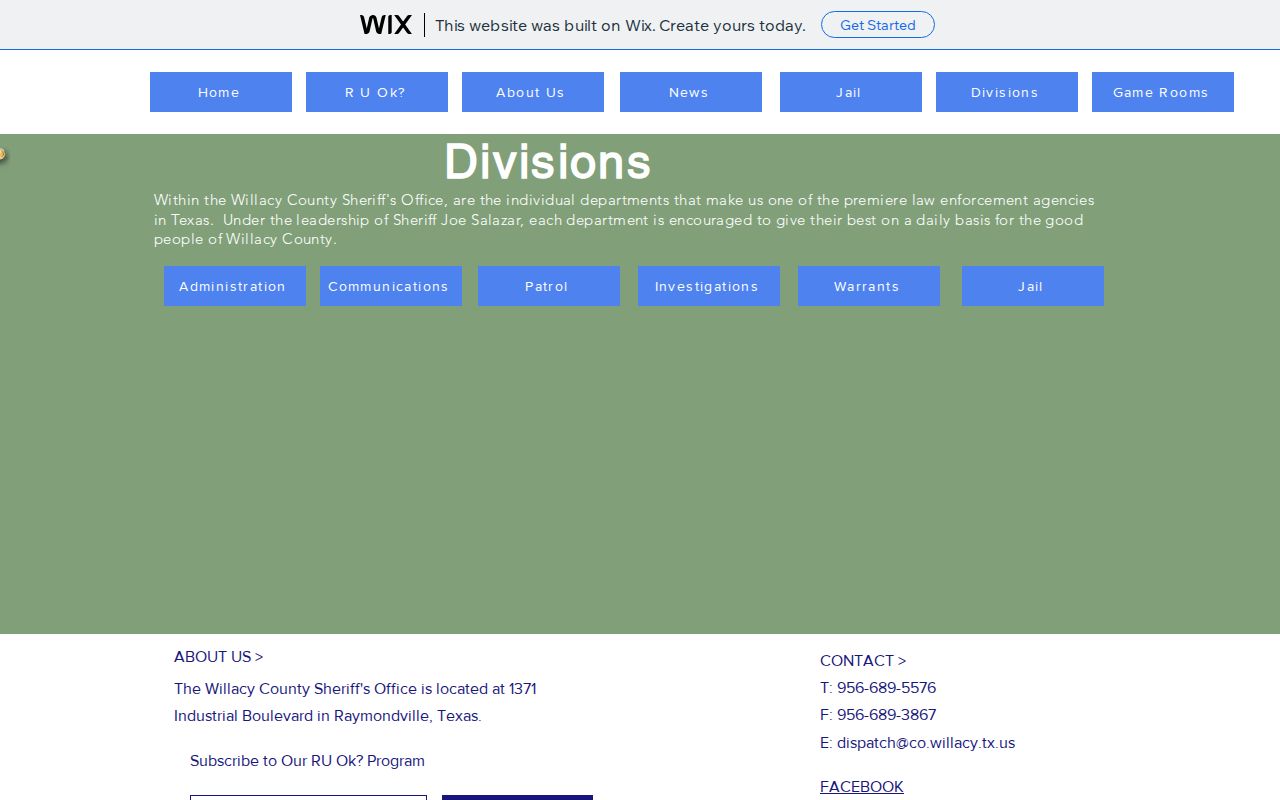This screenshot has height=800, width=1280.
Task: Select the Administration division button
Action: coord(235,286)
